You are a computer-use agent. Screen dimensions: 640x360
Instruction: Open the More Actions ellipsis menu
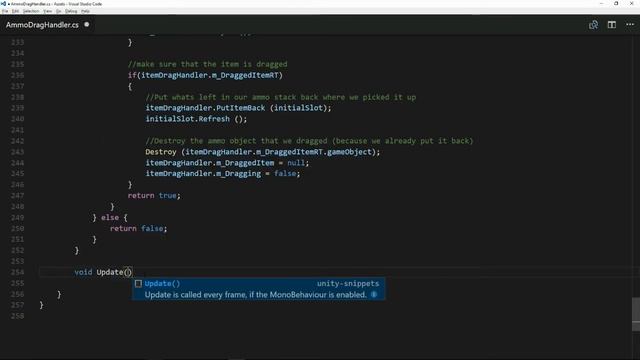point(630,25)
